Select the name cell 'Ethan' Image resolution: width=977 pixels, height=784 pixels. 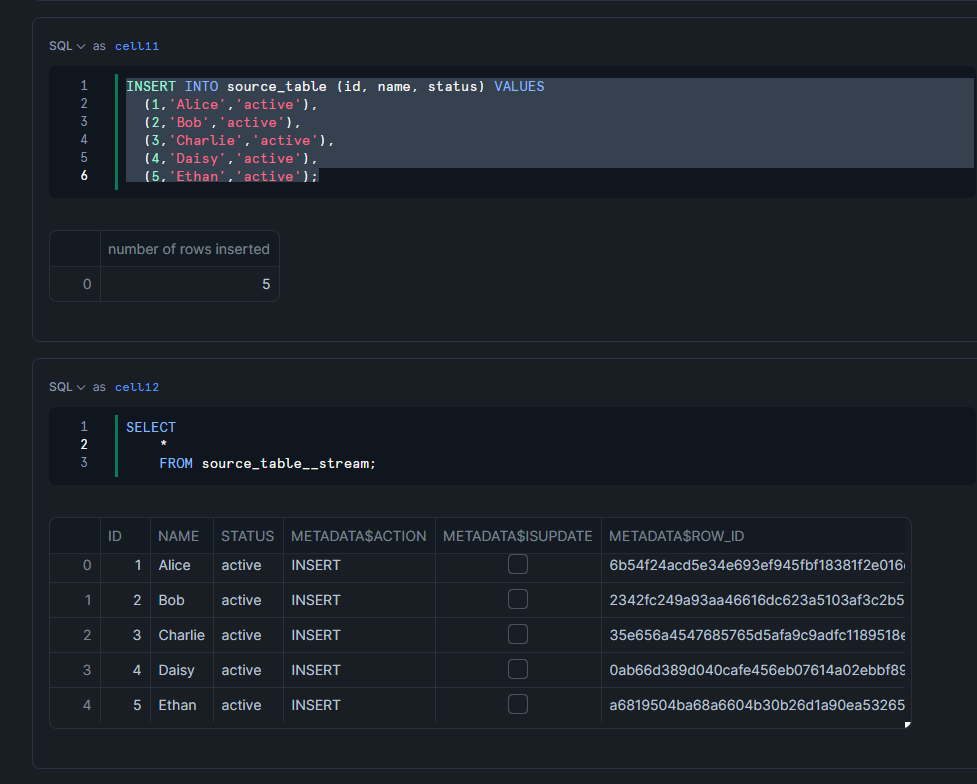[181, 705]
